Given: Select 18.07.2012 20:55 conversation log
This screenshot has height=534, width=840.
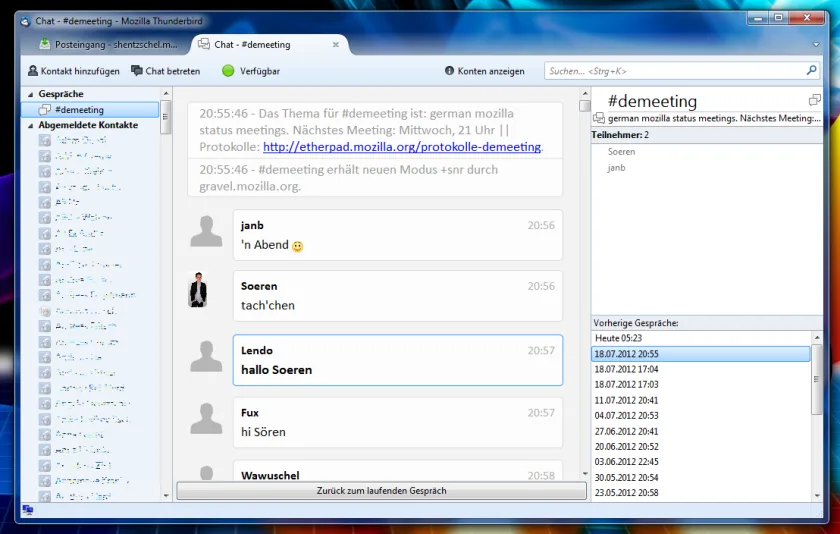Looking at the screenshot, I should pyautogui.click(x=701, y=354).
